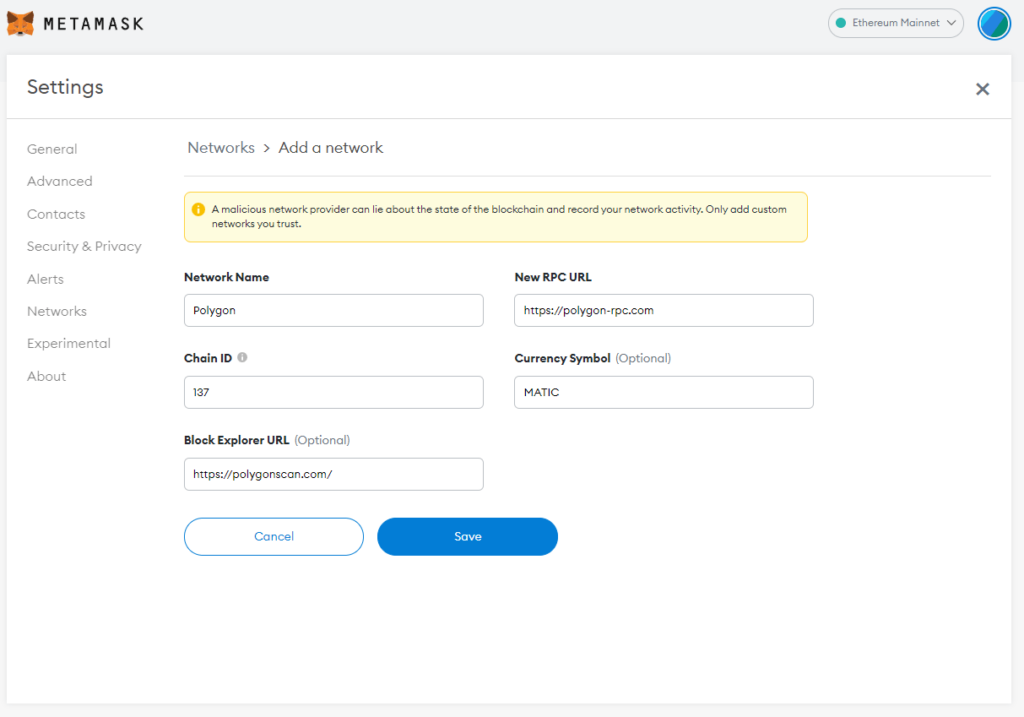Viewport: 1024px width, 717px height.
Task: Click the 'Currency Symbol' label
Action: [x=562, y=358]
